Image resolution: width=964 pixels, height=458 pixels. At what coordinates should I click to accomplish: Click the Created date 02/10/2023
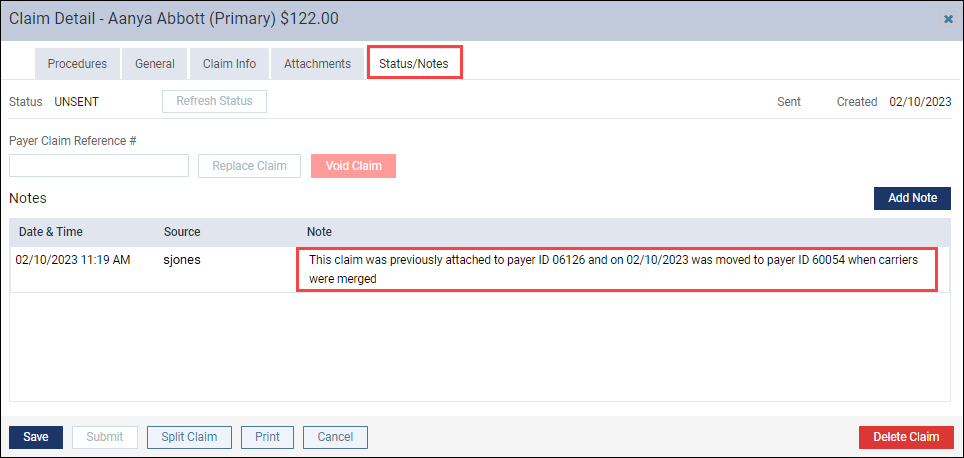920,102
